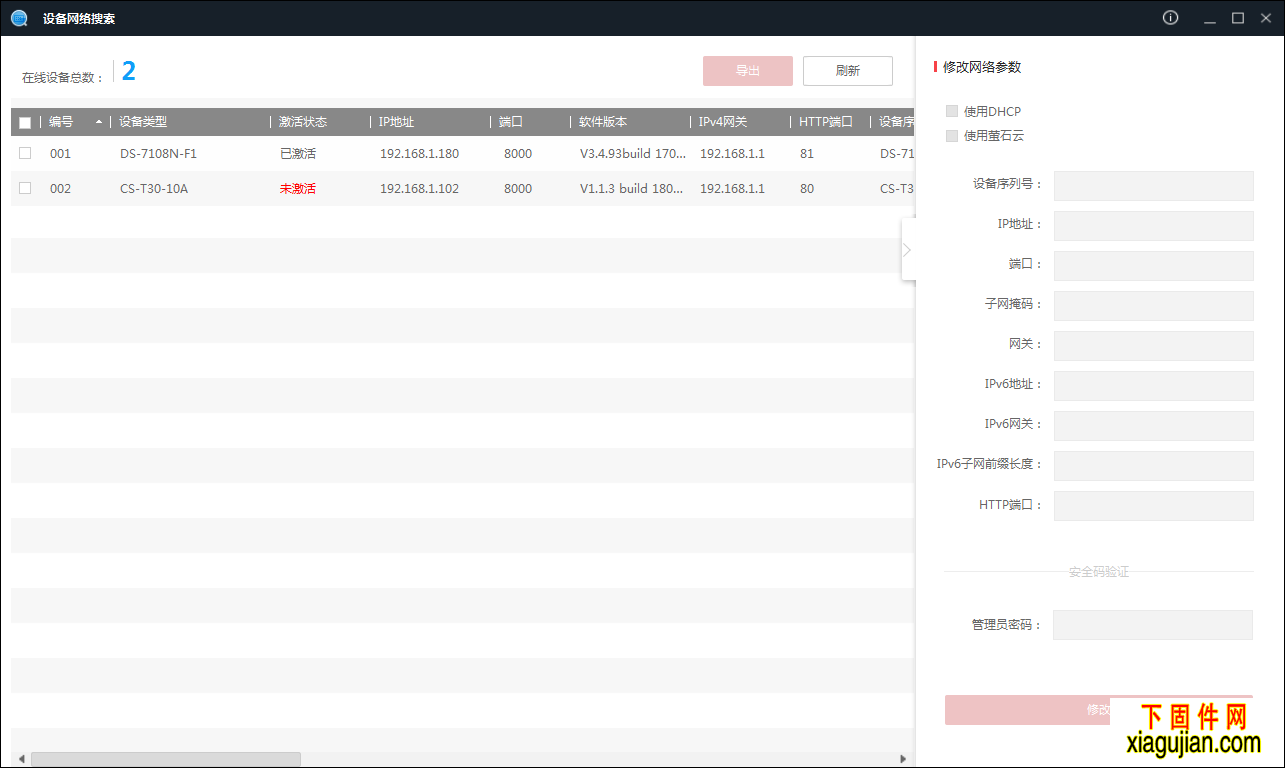This screenshot has height=768, width=1285.
Task: Click the 刷新 refresh button
Action: point(848,71)
